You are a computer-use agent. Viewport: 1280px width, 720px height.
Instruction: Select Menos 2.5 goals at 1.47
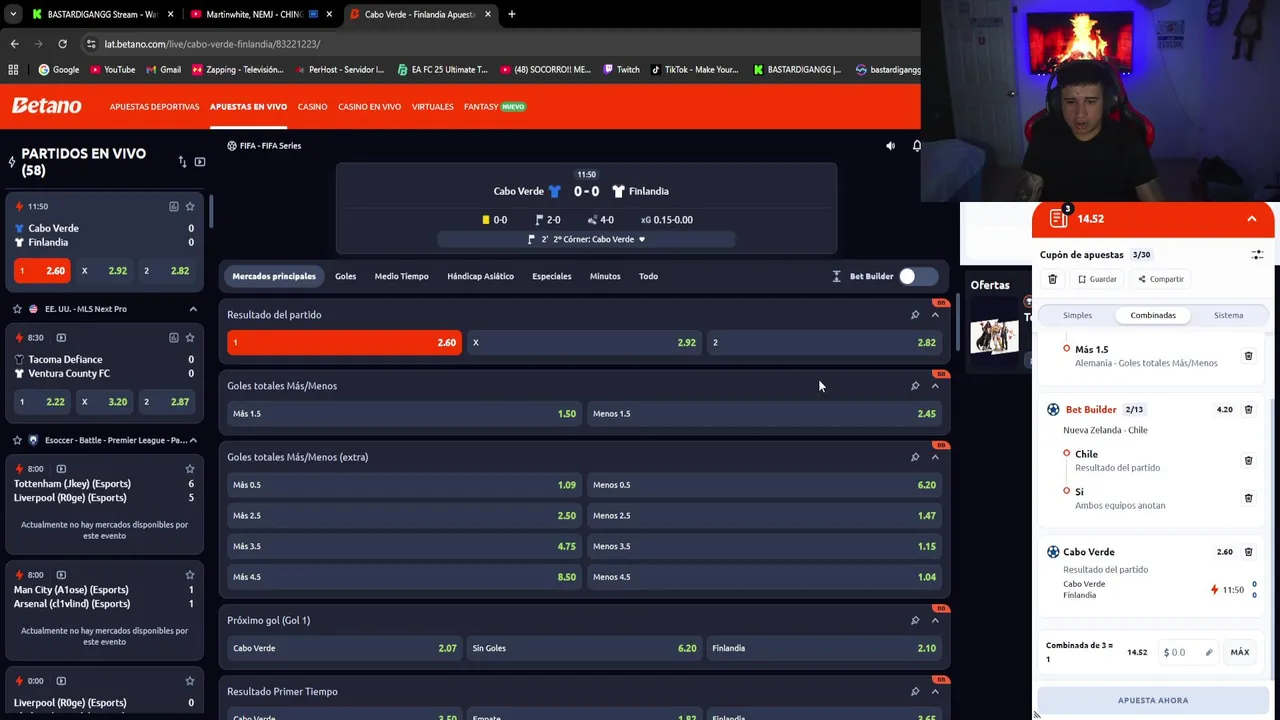point(764,516)
